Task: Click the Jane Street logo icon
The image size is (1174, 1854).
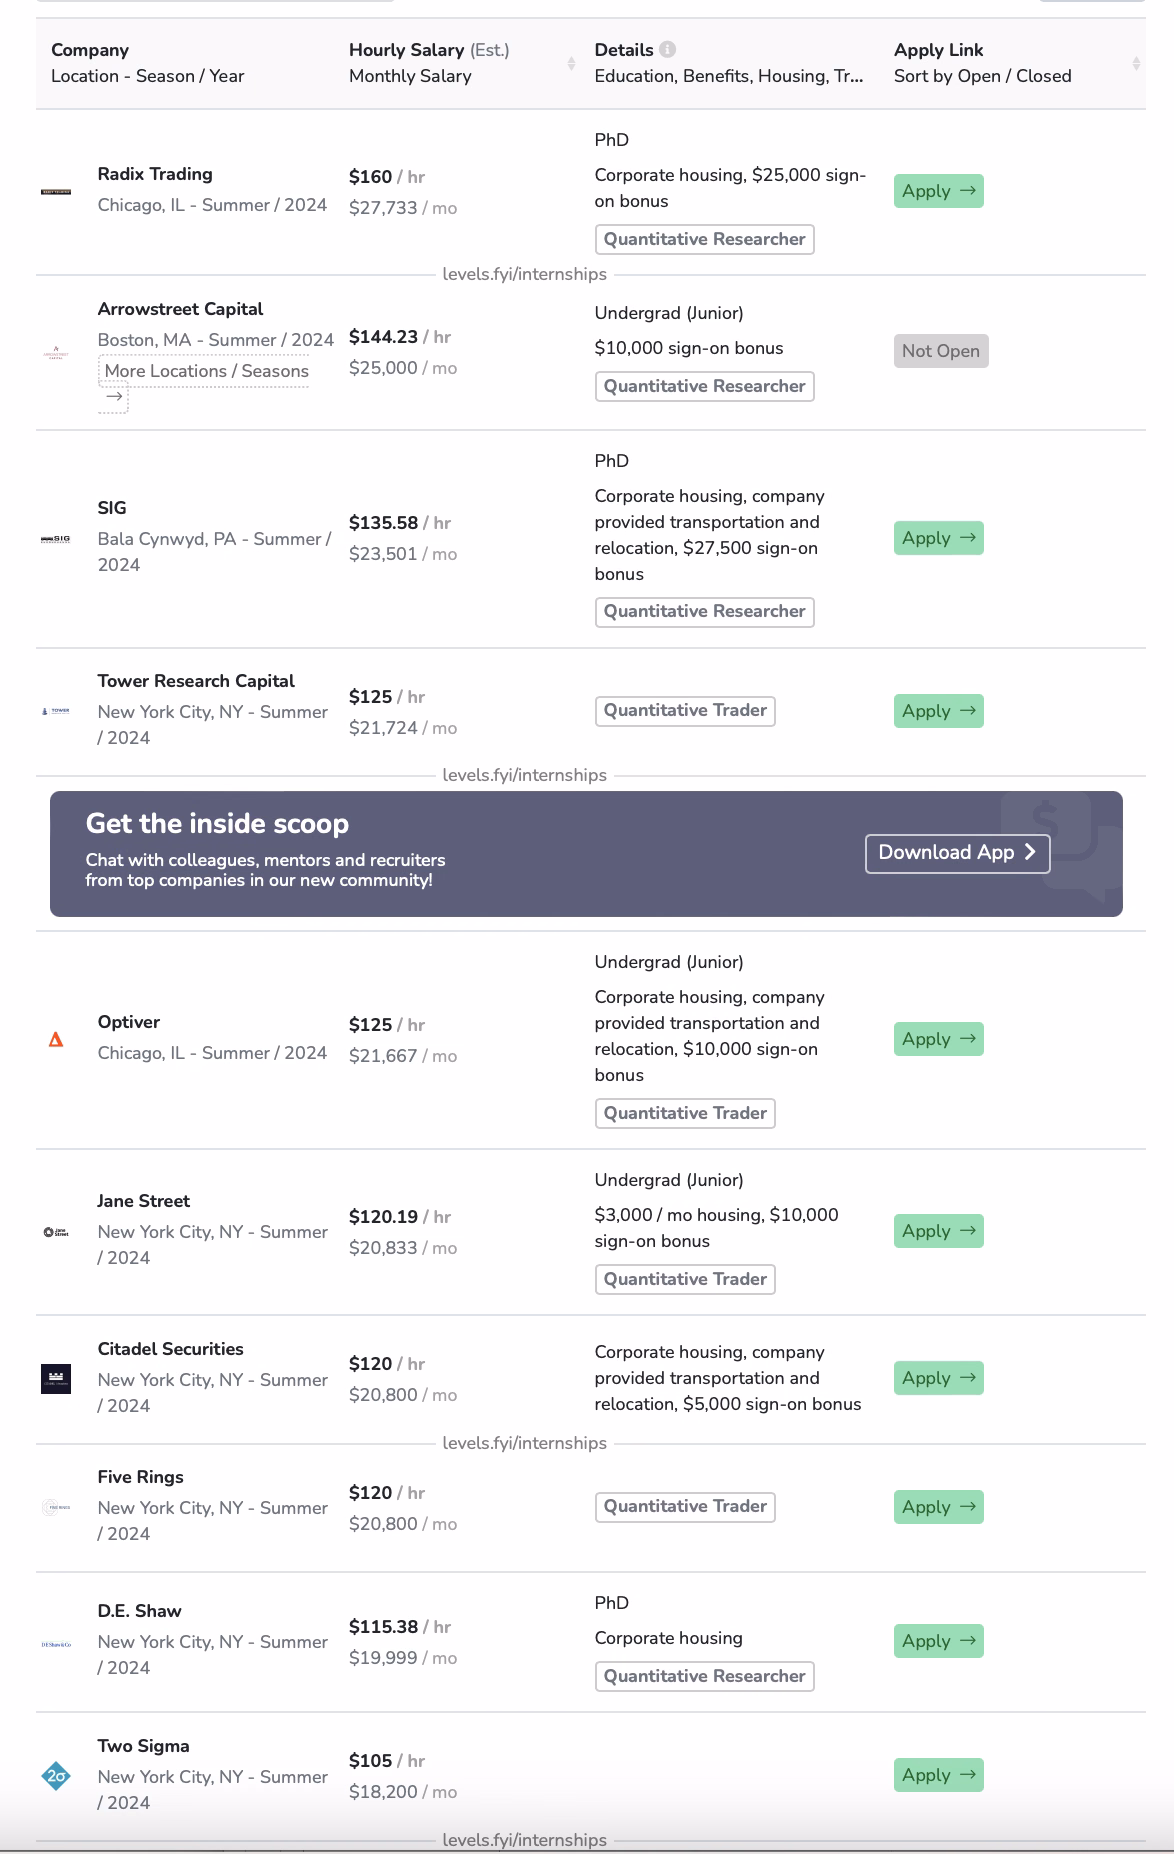Action: coord(56,1232)
